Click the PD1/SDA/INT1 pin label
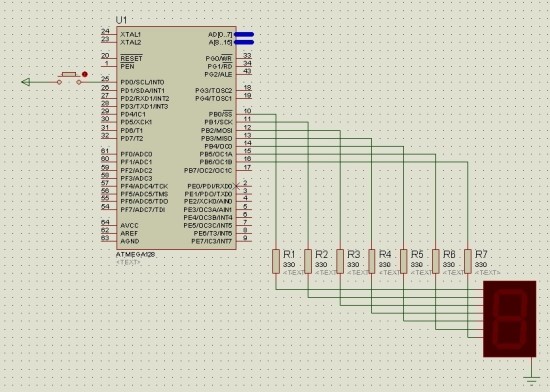 pyautogui.click(x=142, y=90)
